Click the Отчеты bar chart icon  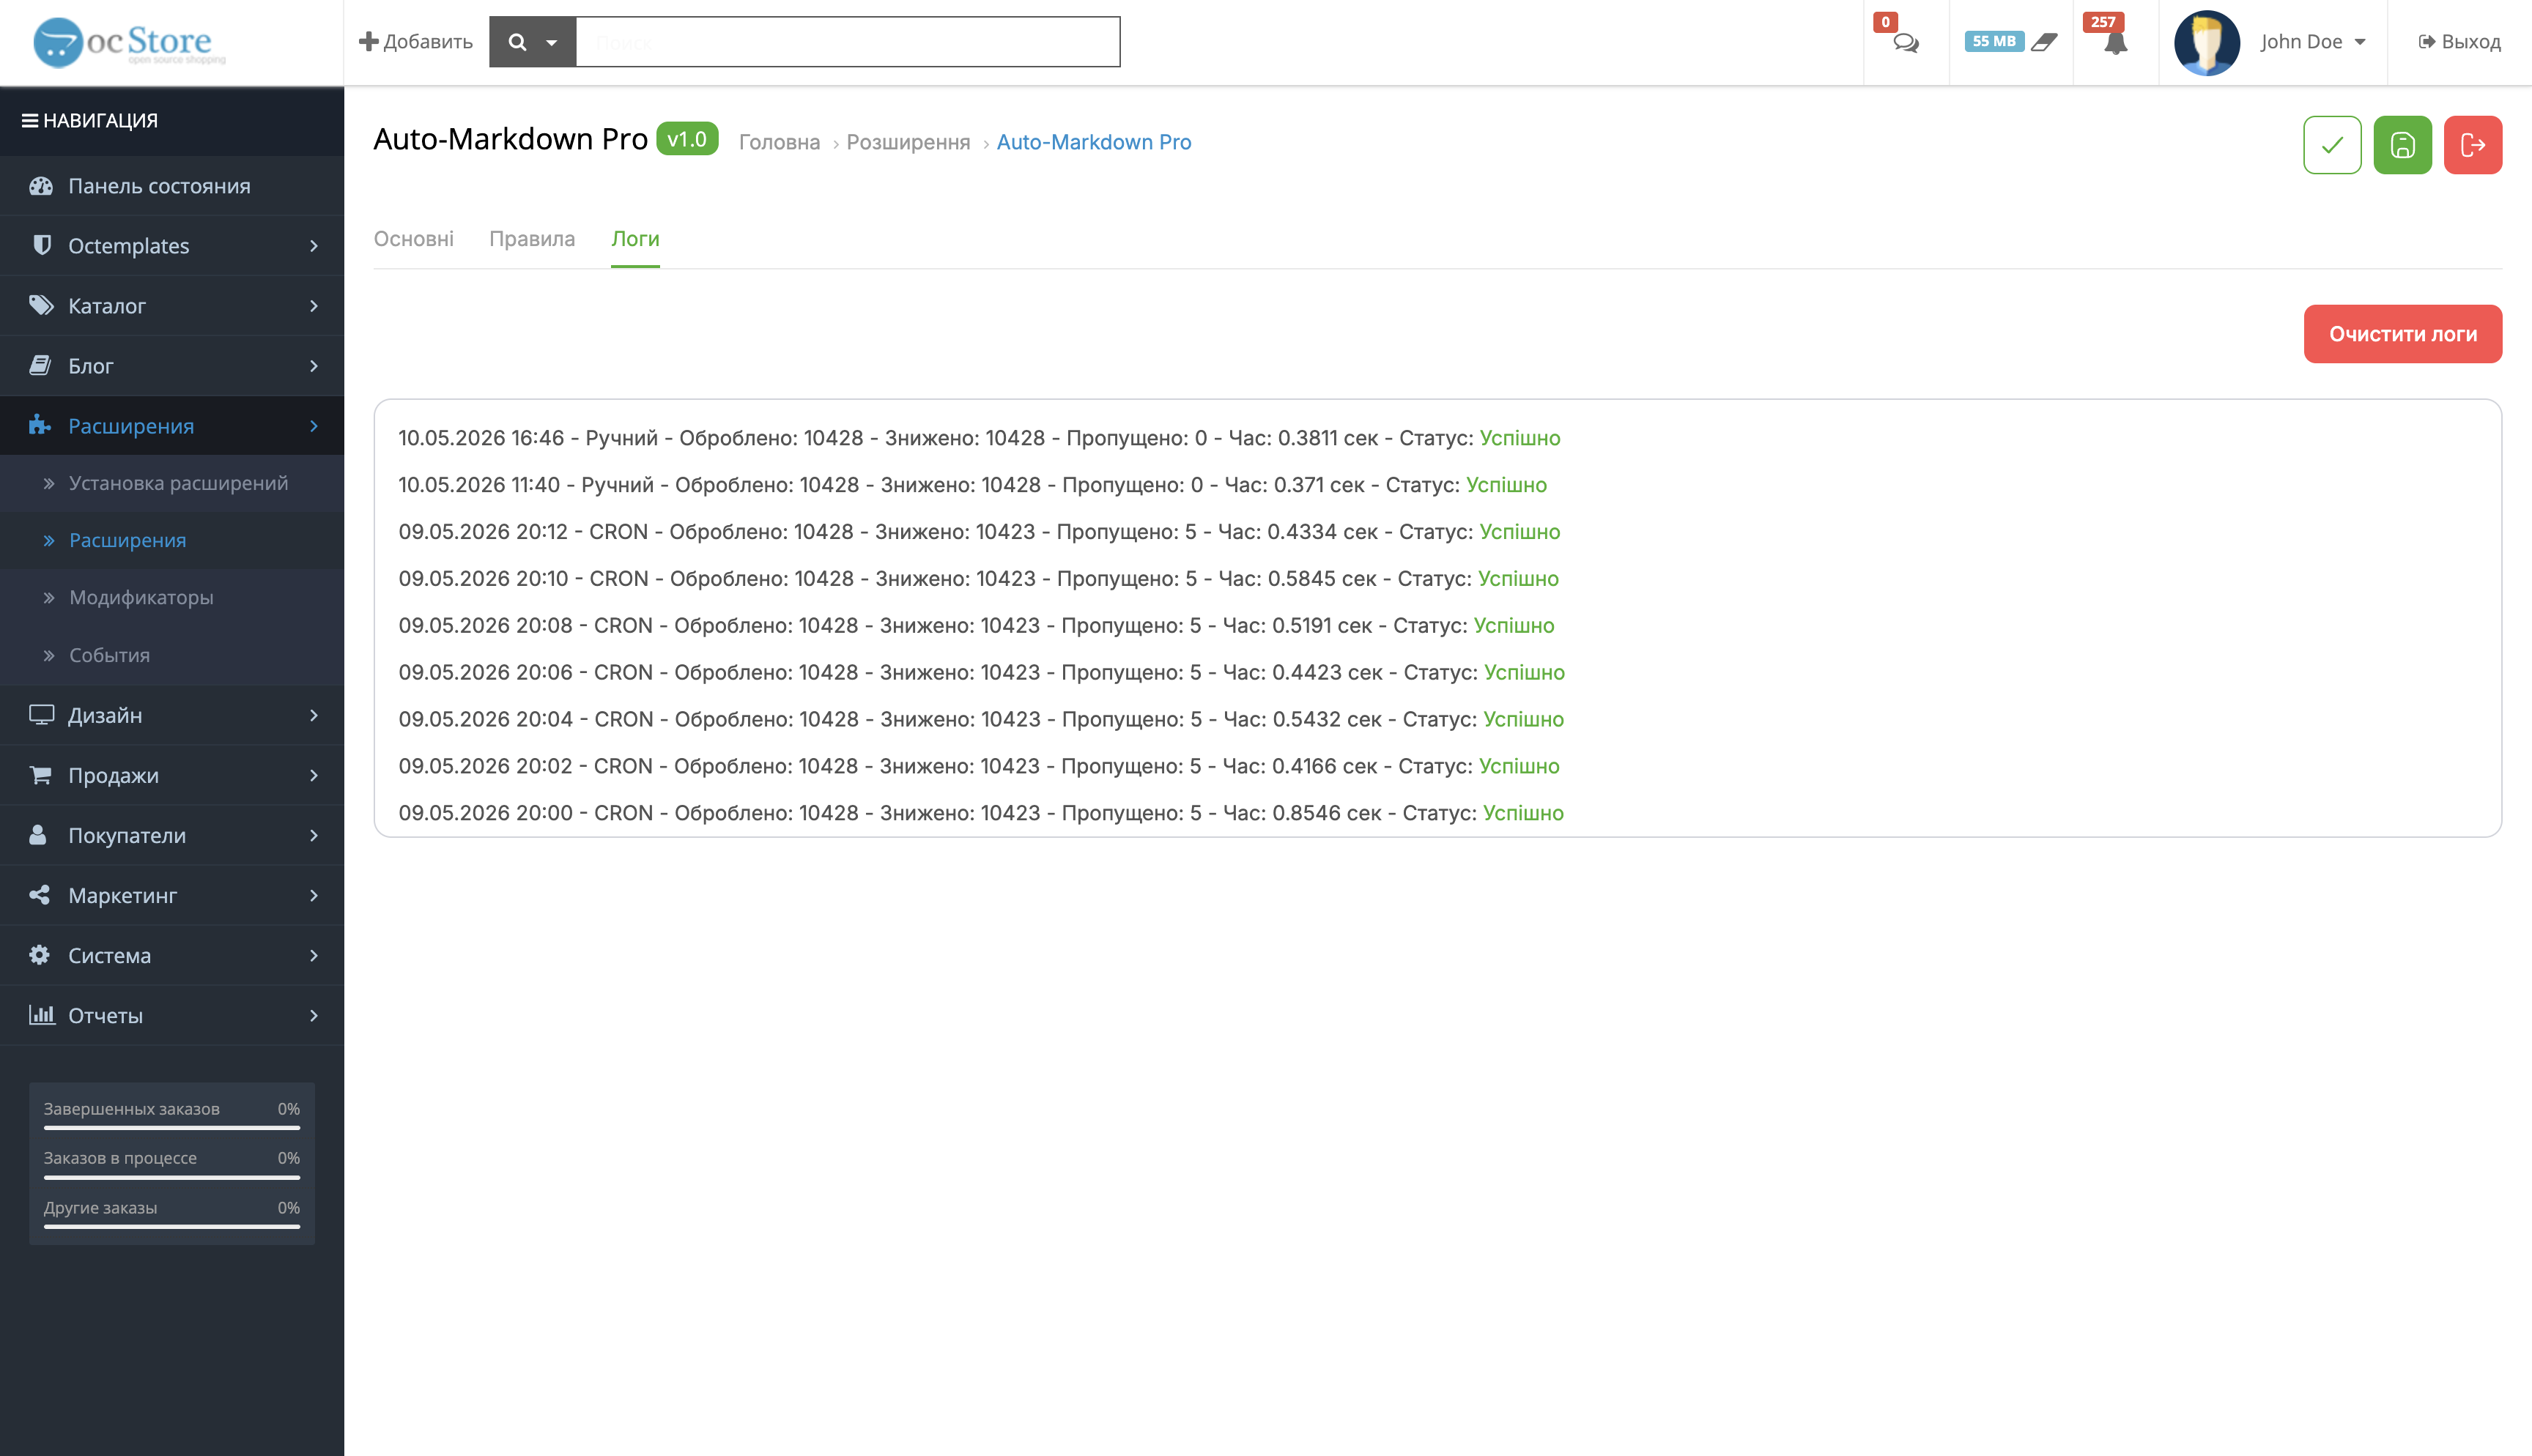point(41,1015)
